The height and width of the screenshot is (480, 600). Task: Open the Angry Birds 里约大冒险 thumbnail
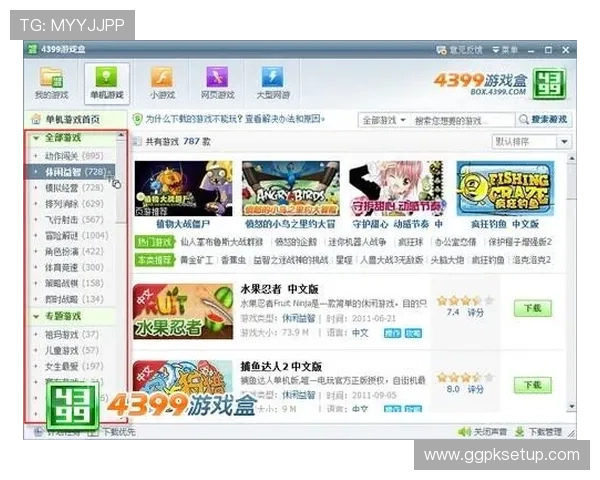[x=291, y=189]
